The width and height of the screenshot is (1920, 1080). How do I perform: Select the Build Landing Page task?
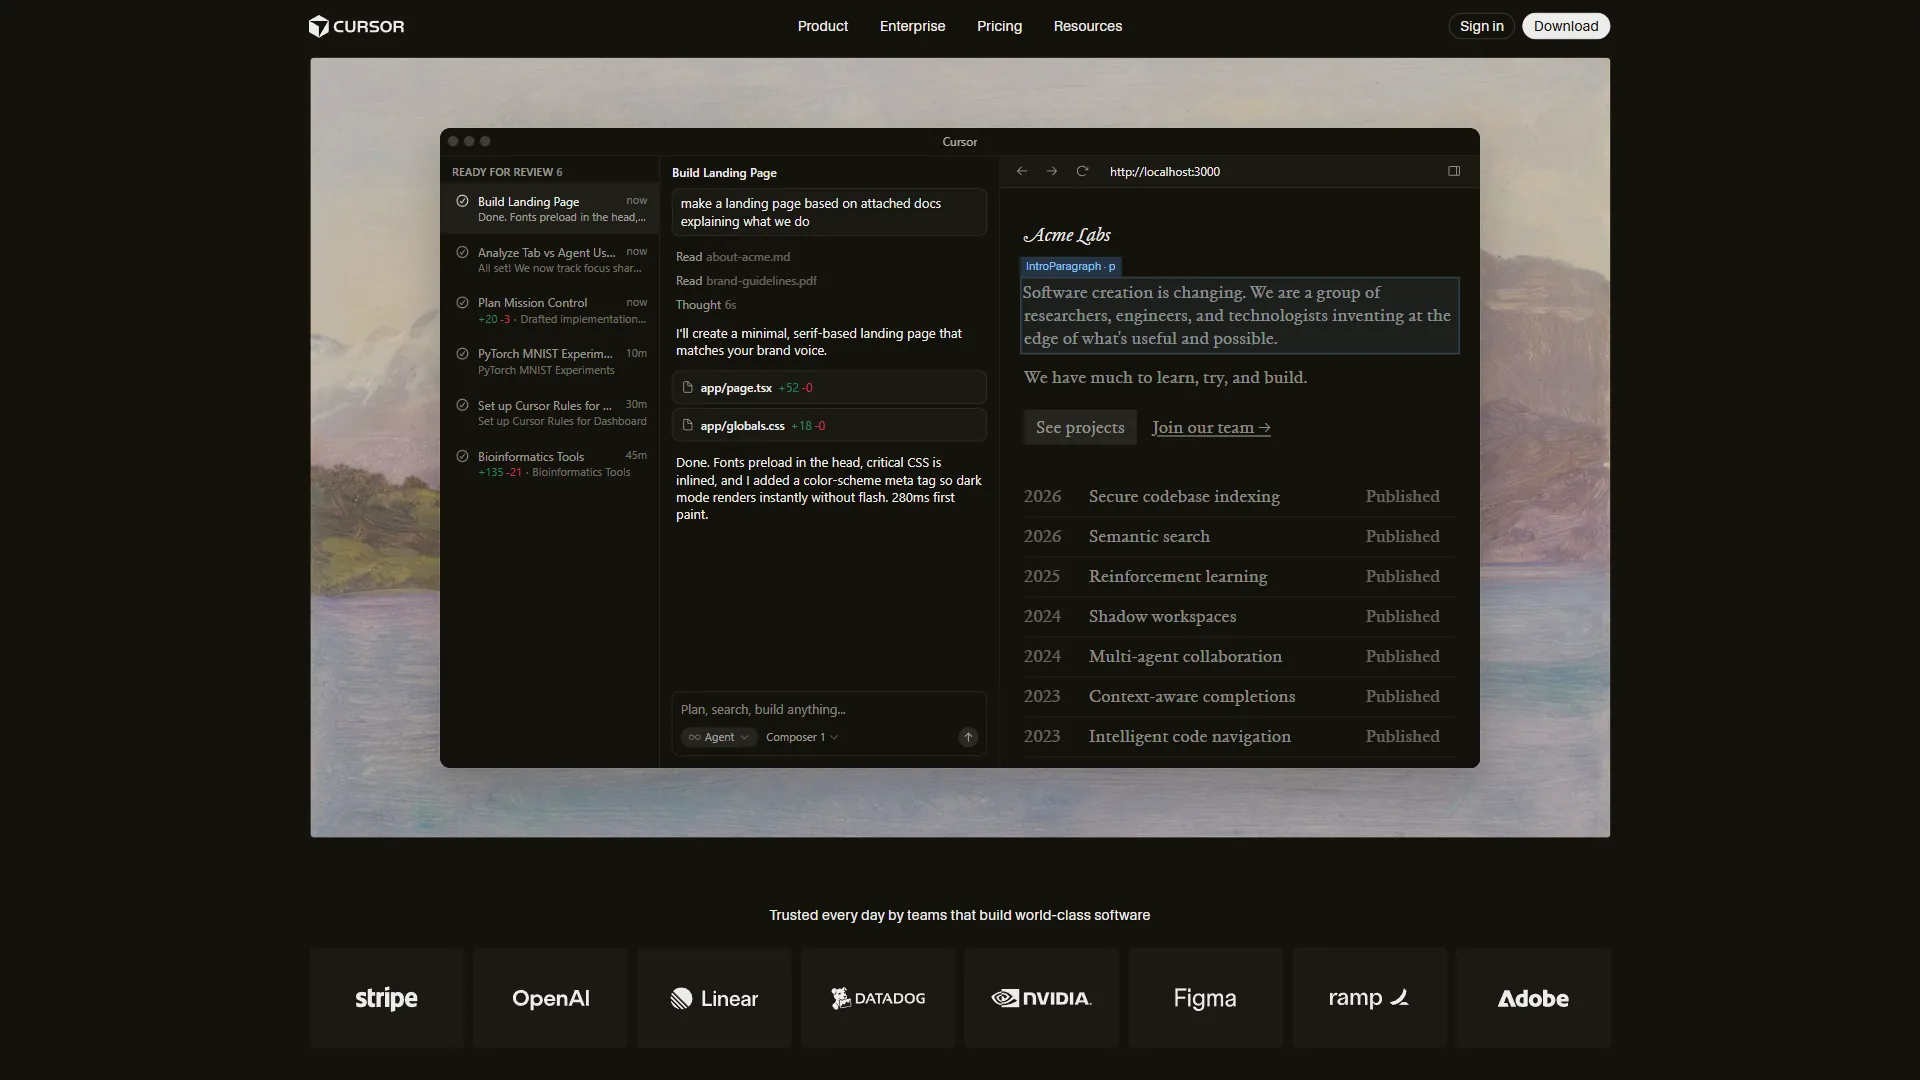(550, 209)
